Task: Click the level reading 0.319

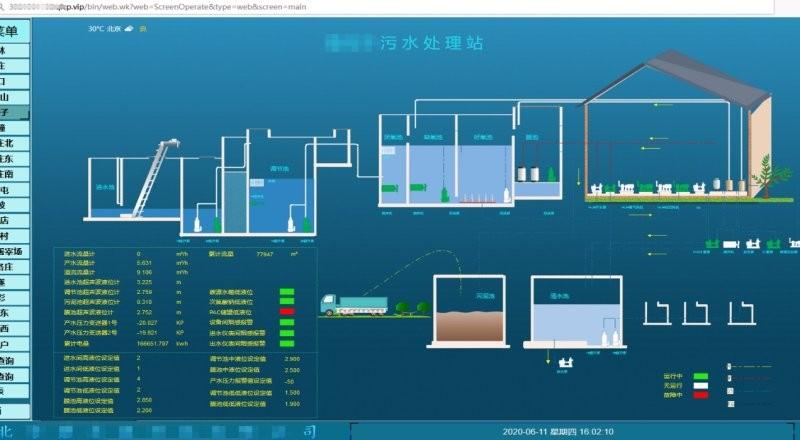Action: [x=144, y=302]
